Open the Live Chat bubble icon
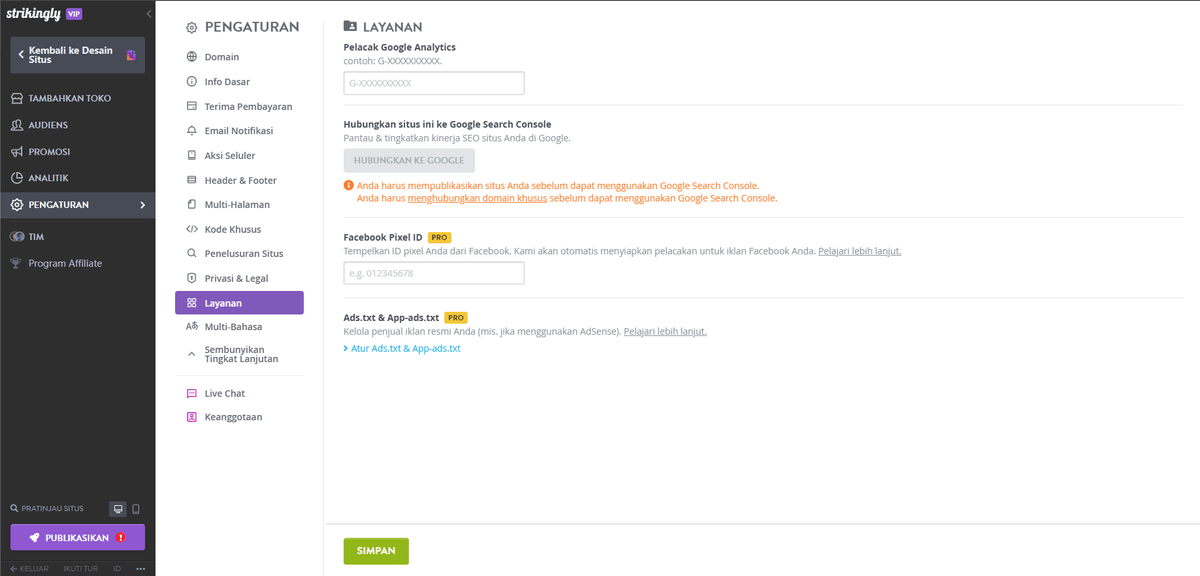 click(190, 393)
